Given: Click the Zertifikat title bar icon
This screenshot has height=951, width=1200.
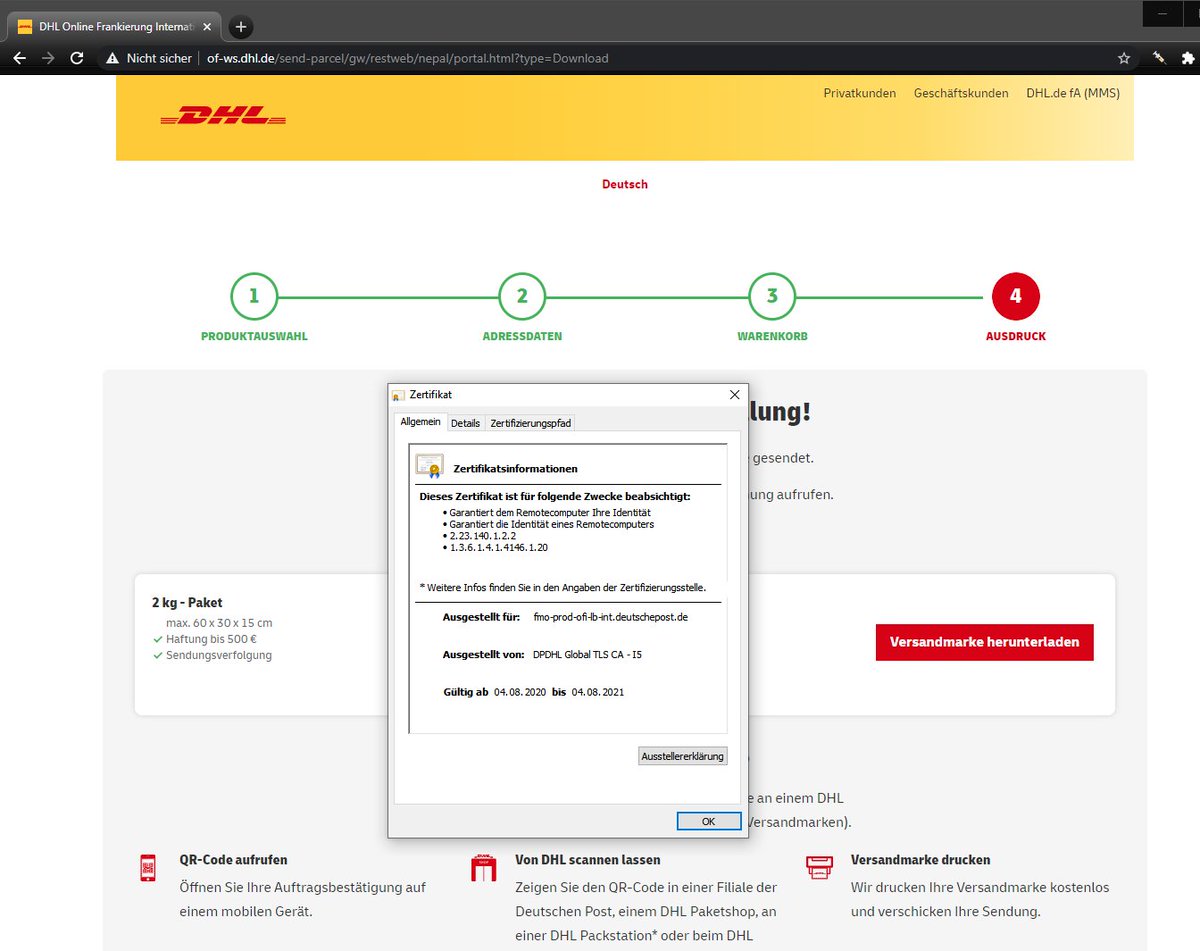Looking at the screenshot, I should point(398,396).
